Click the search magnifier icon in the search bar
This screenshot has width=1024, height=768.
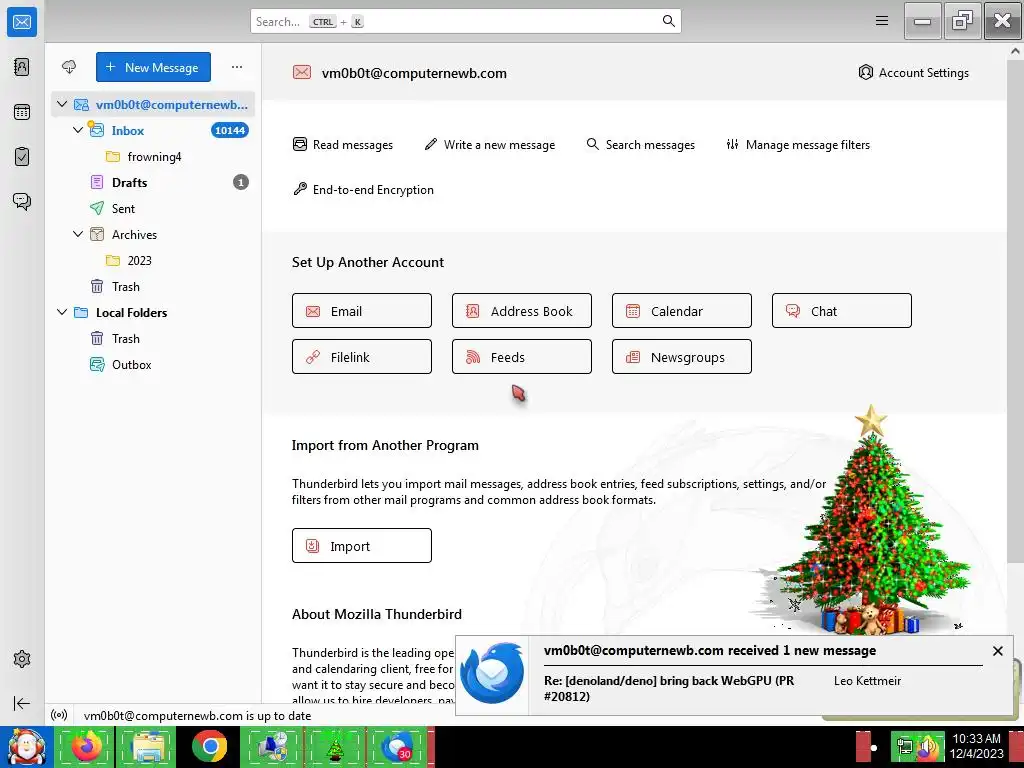point(668,21)
